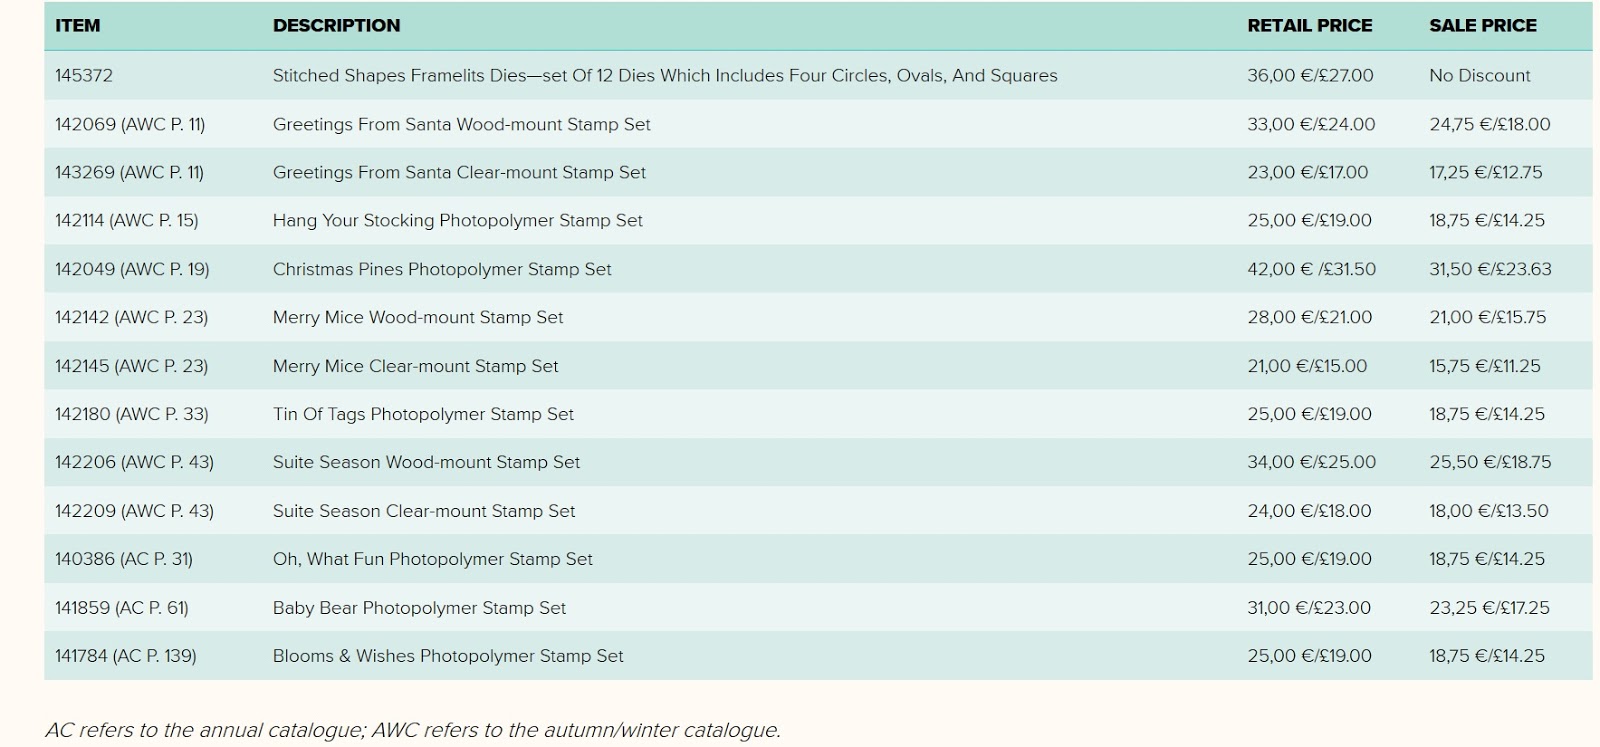Click sale price 25,50 €/£18.75
This screenshot has height=747, width=1600.
[1490, 462]
